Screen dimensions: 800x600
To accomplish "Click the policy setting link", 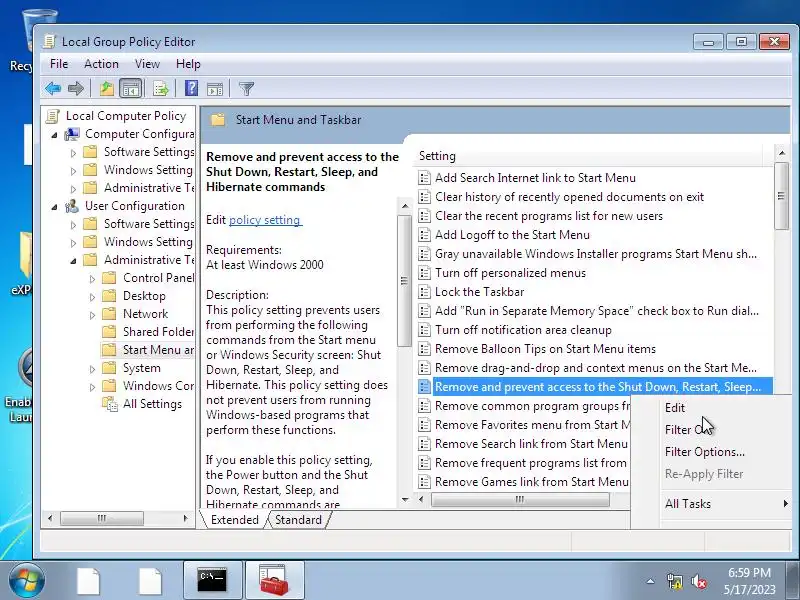I will click(x=265, y=220).
